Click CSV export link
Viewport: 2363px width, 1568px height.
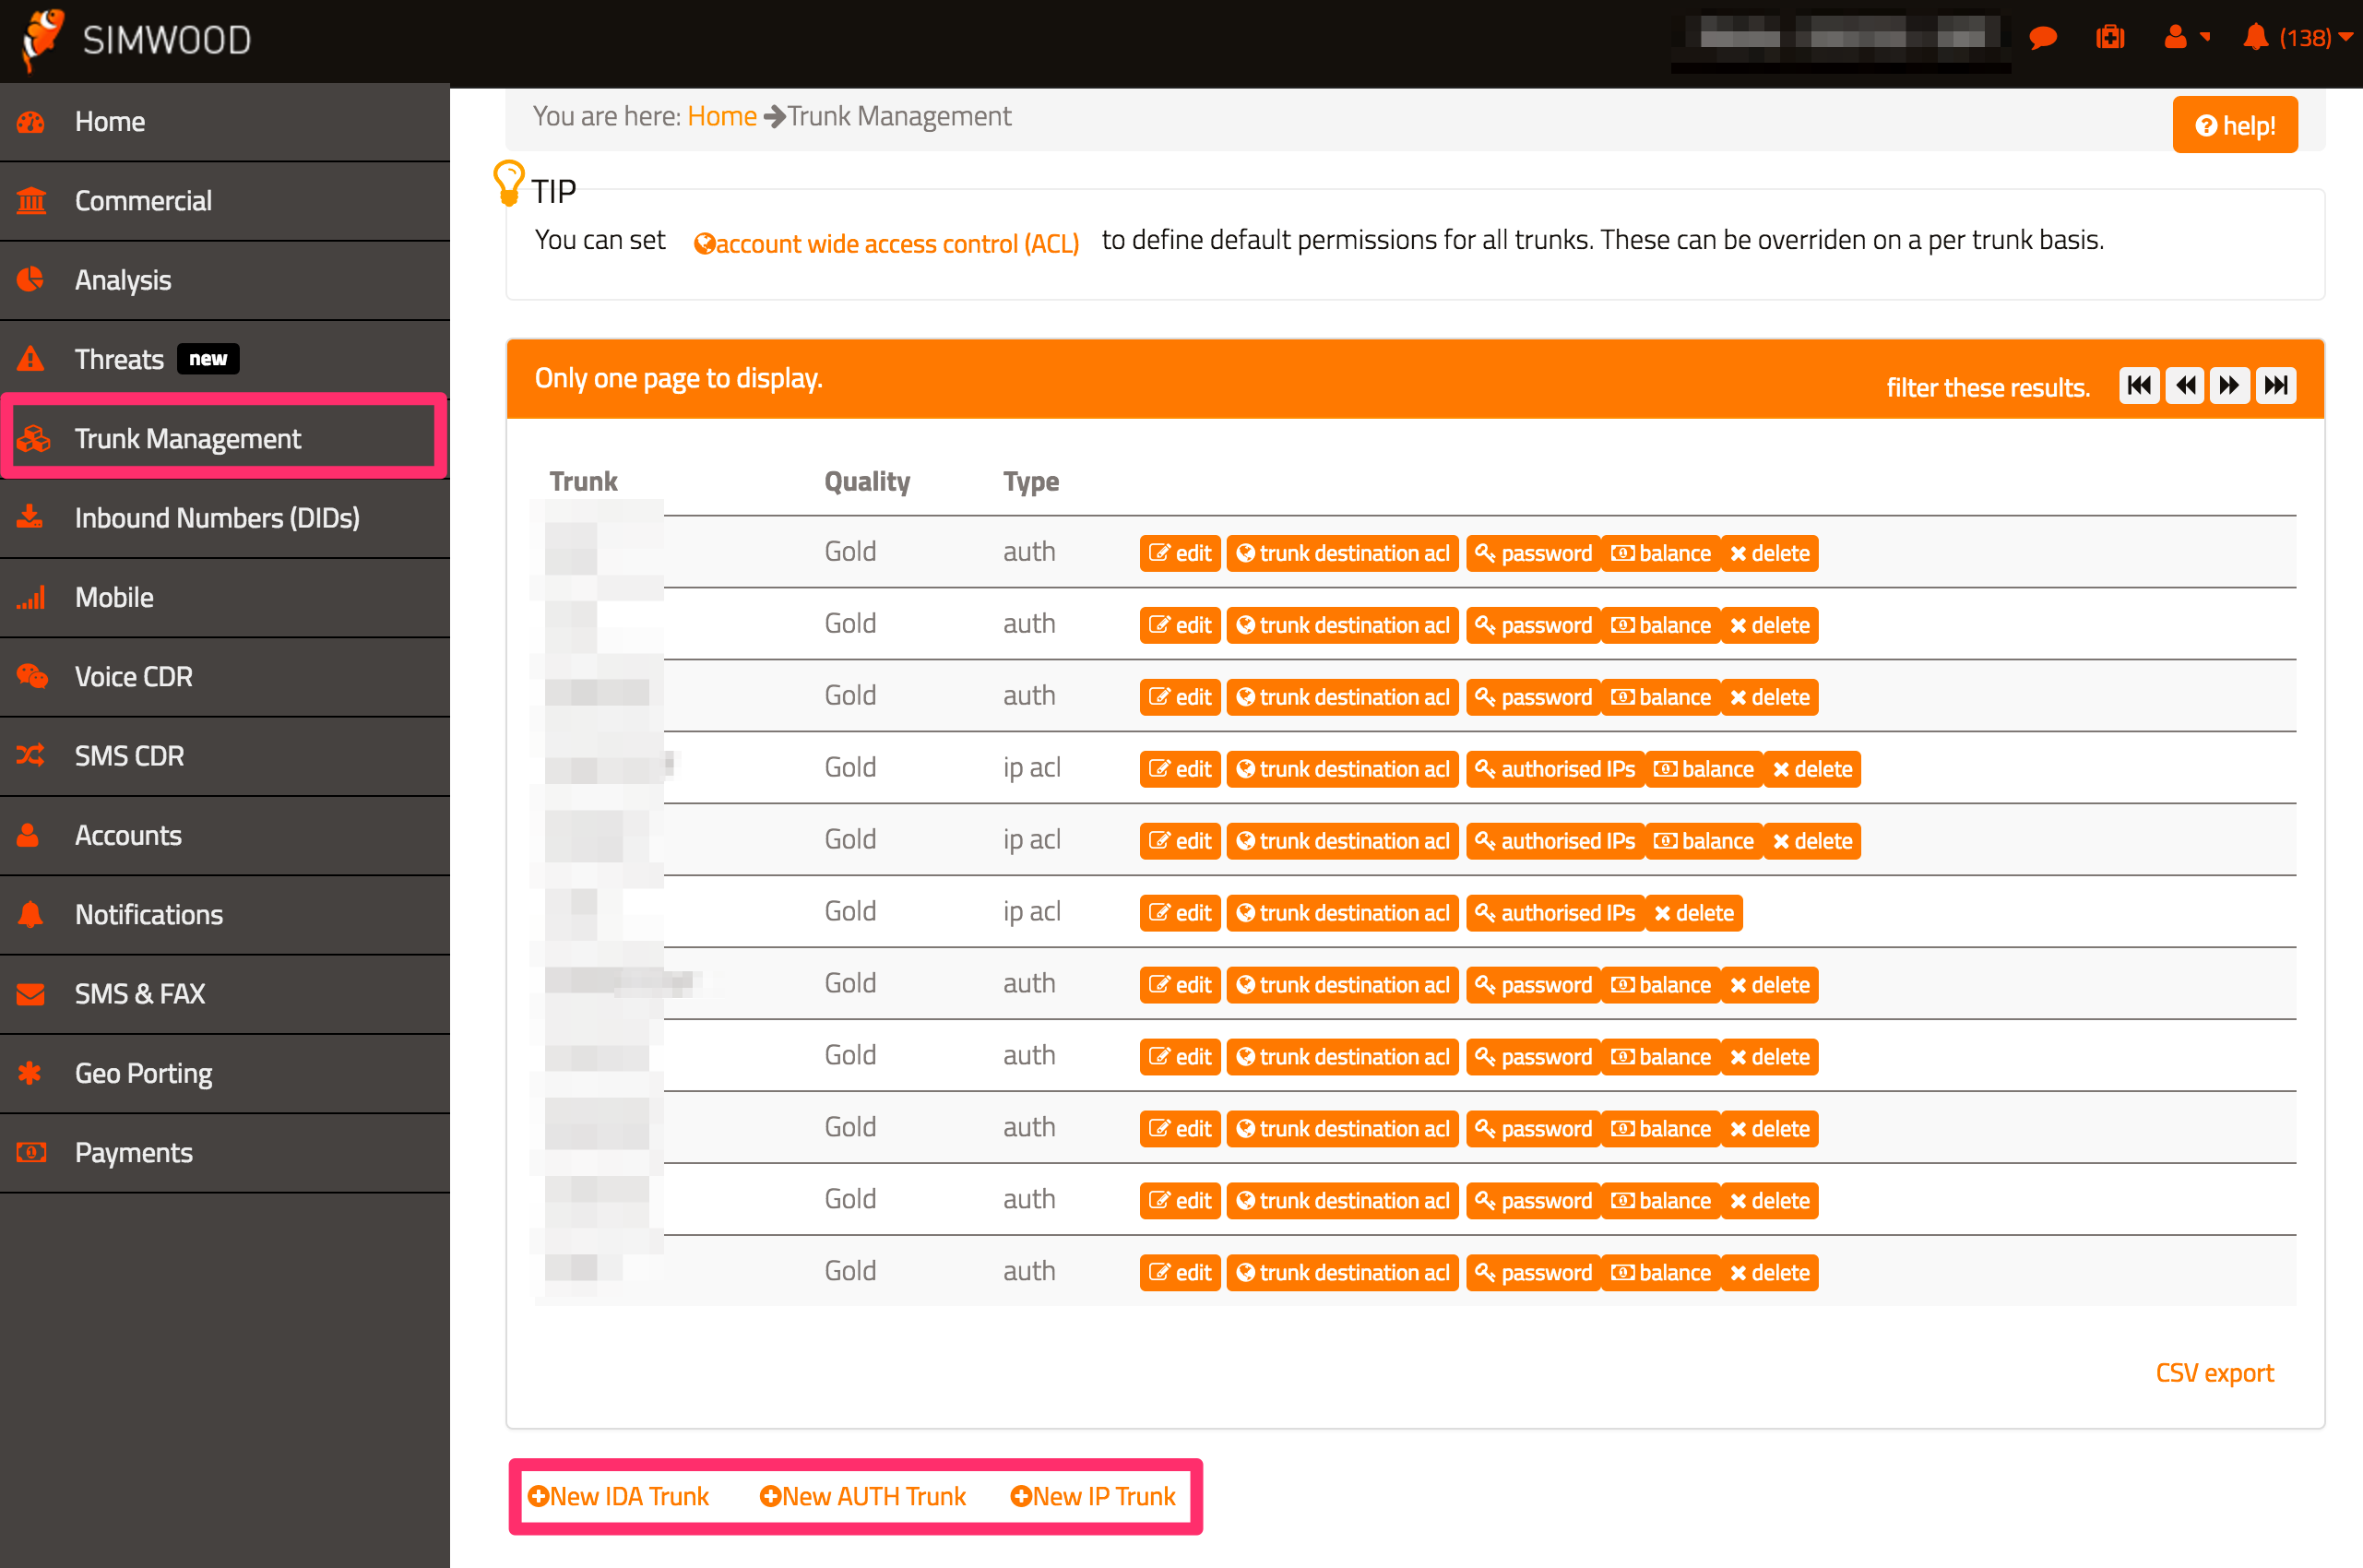(x=2214, y=1372)
